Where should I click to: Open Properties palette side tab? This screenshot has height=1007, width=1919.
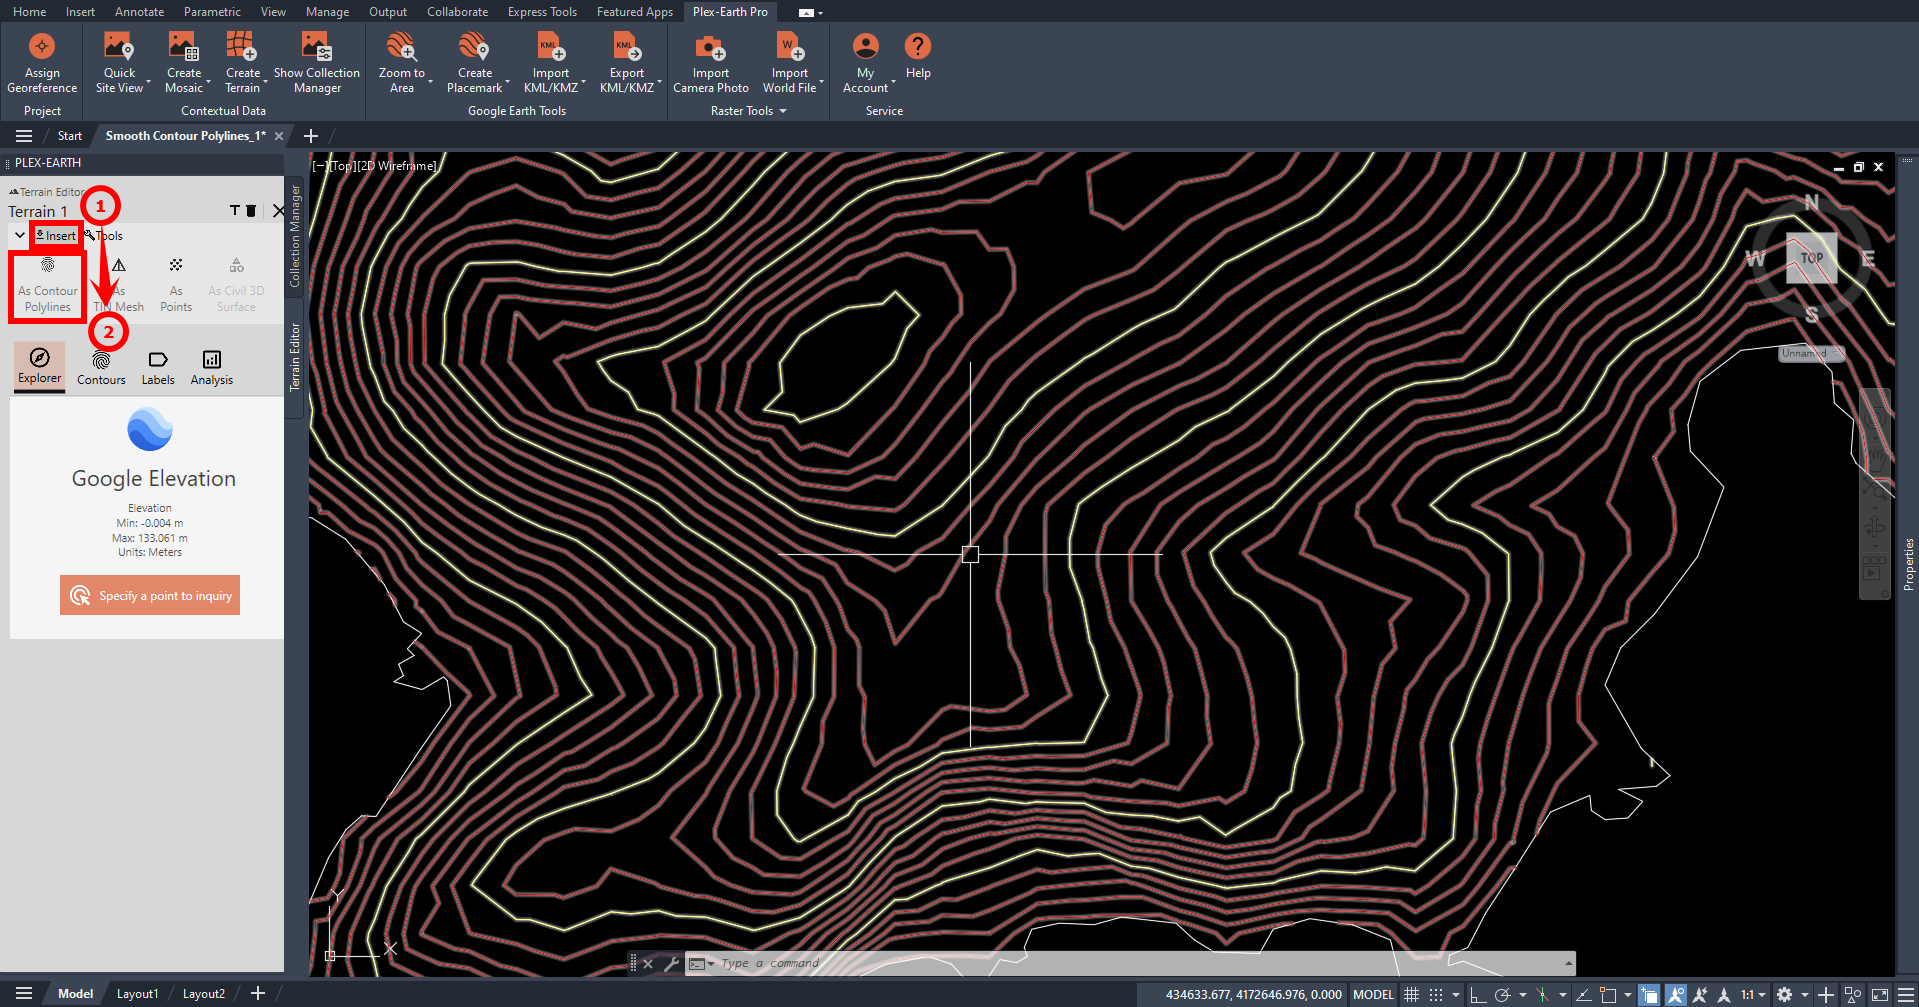coord(1909,564)
